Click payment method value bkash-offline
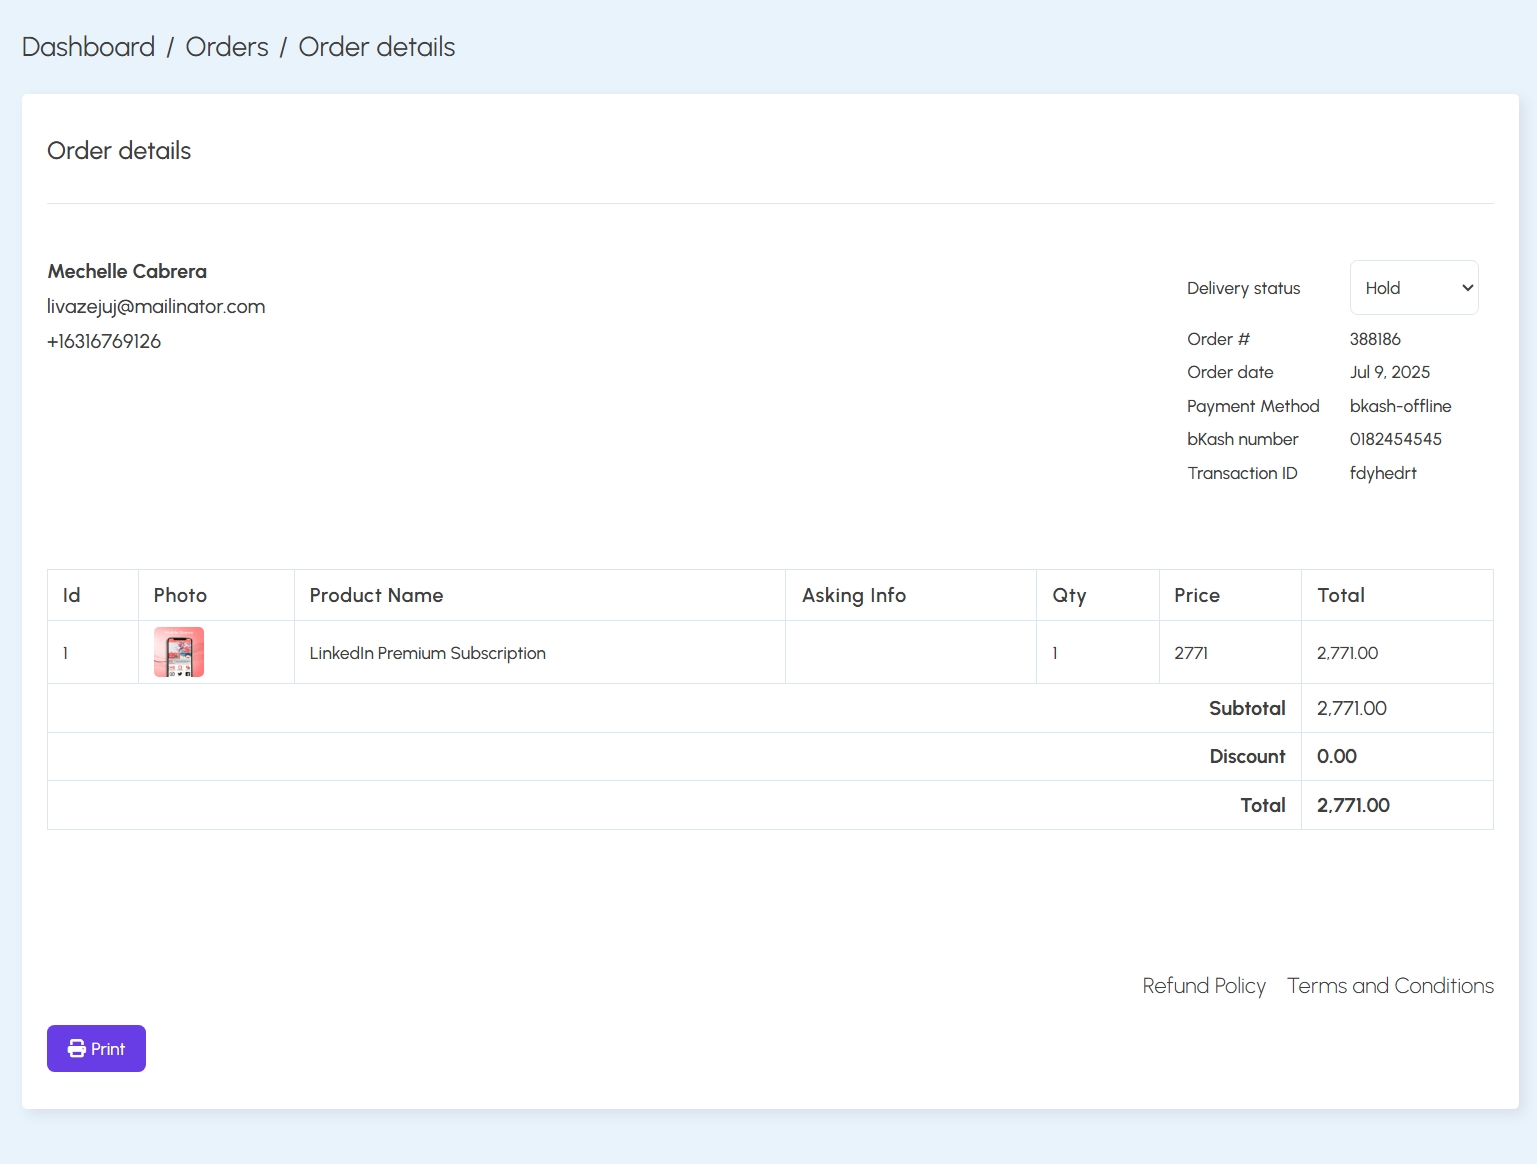Image resolution: width=1537 pixels, height=1164 pixels. [x=1401, y=406]
